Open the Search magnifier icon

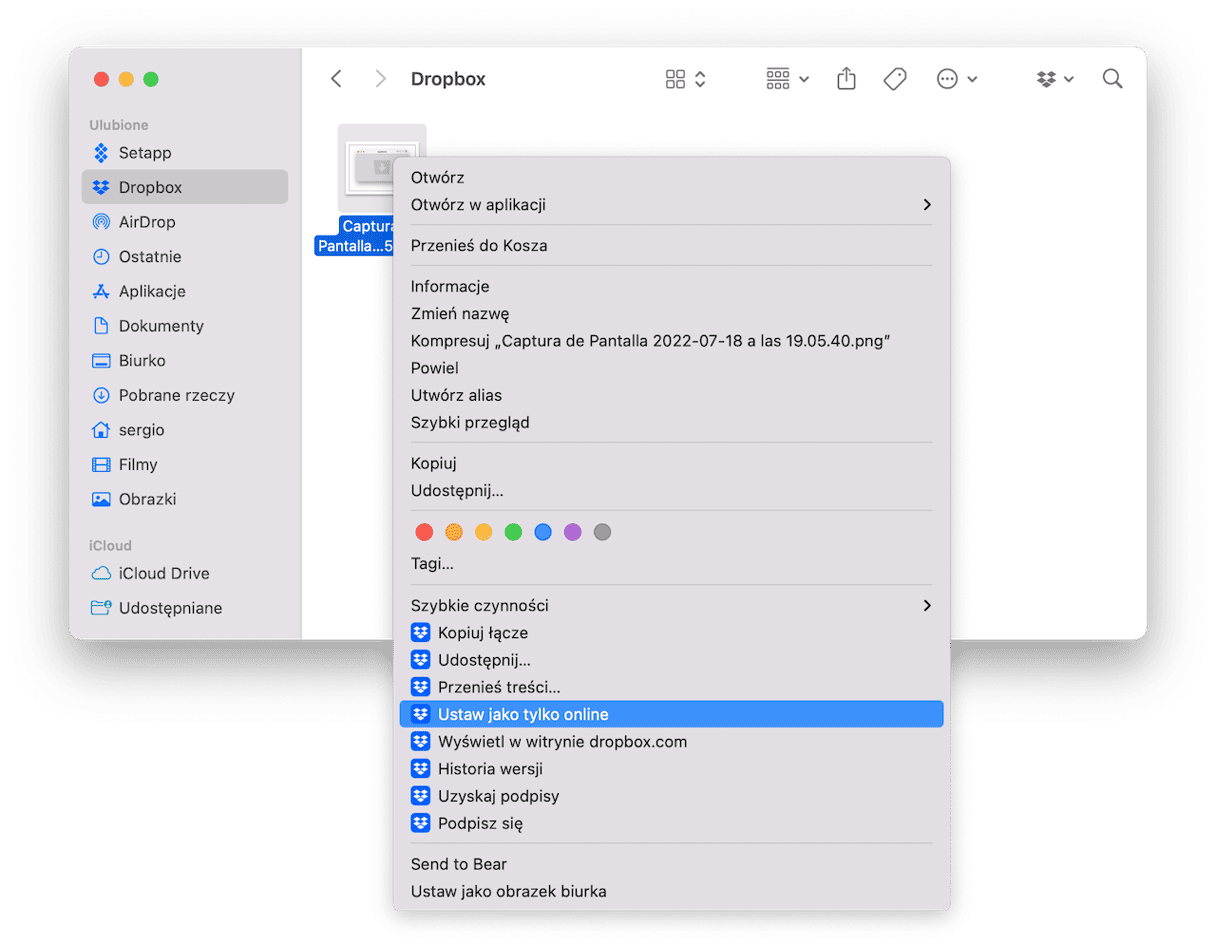tap(1112, 79)
